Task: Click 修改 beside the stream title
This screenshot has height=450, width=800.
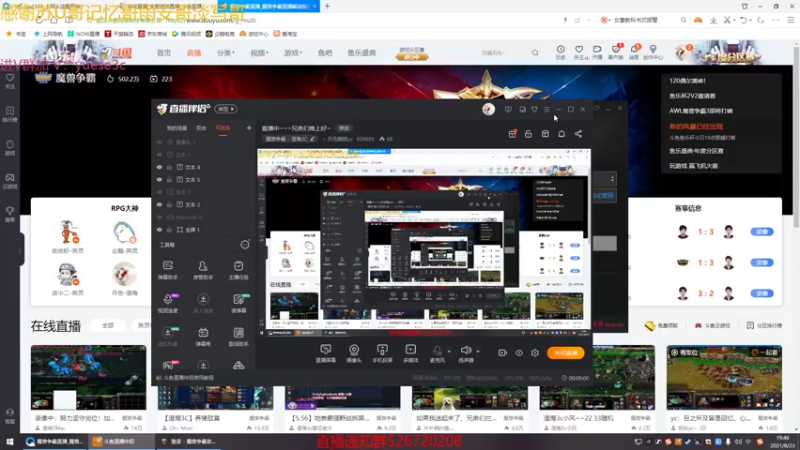Action: 344,128
